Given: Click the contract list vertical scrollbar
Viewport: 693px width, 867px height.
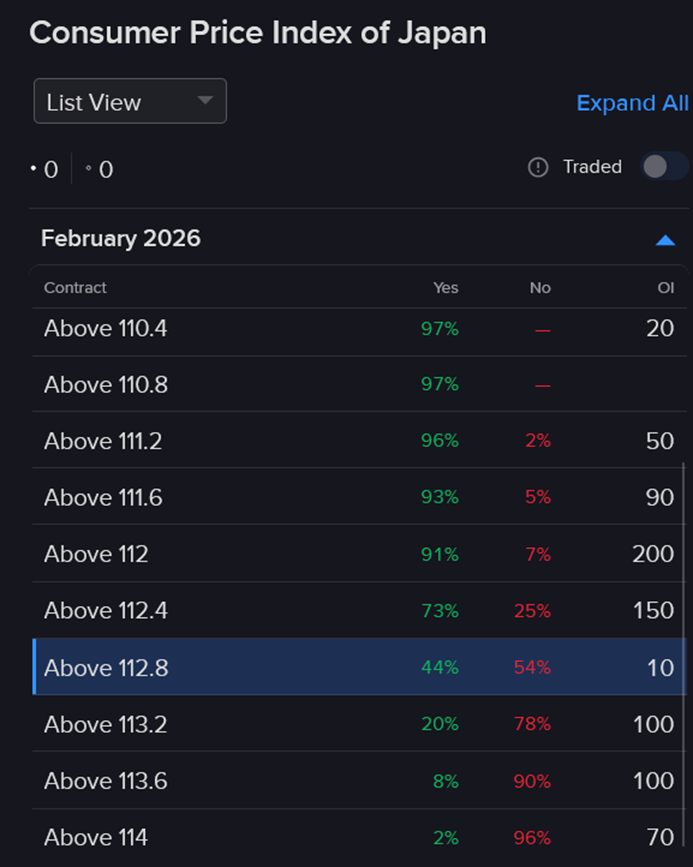Looking at the screenshot, I should tap(685, 600).
